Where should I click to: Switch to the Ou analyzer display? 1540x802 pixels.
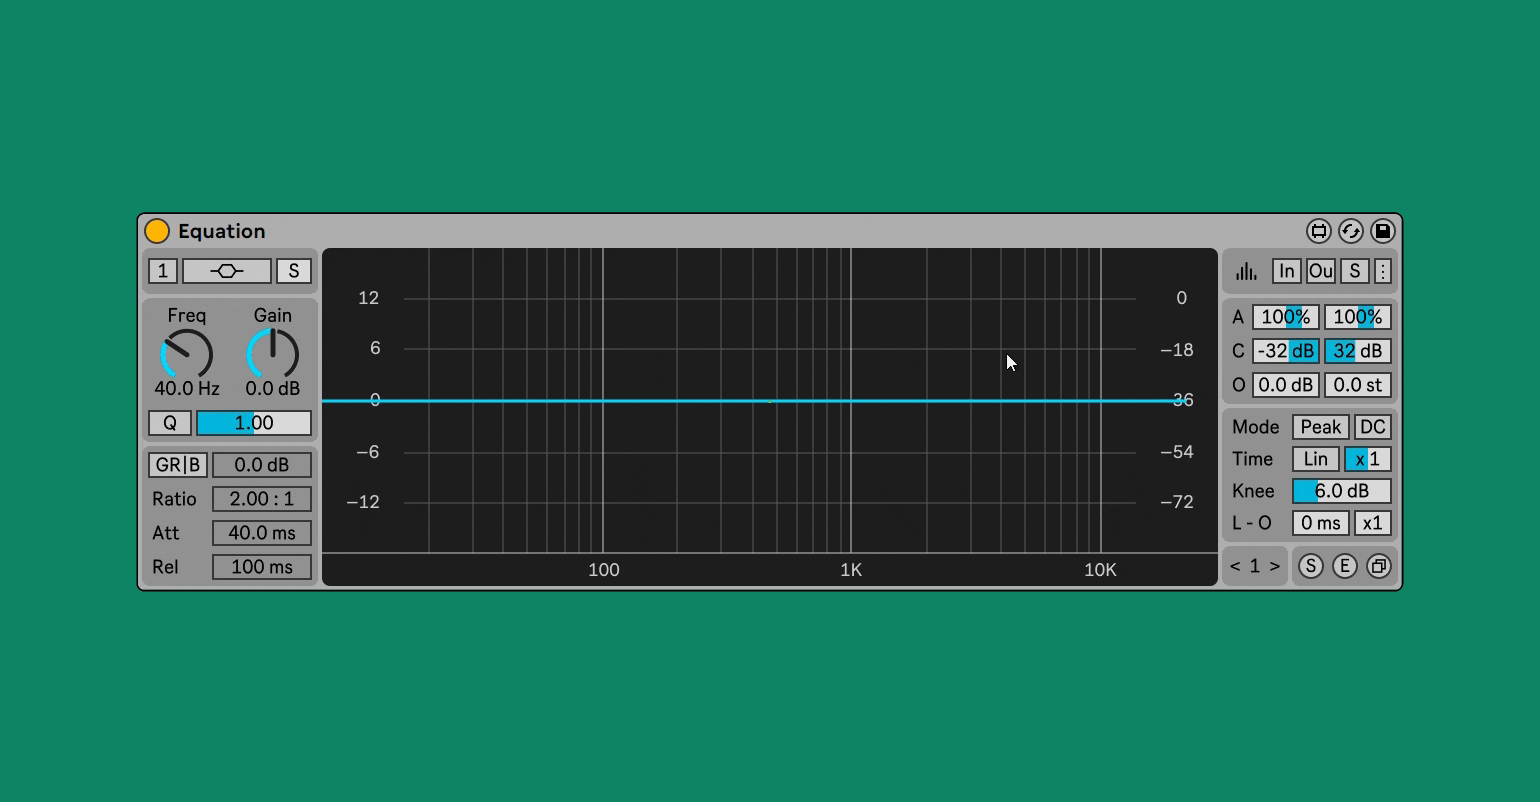1320,271
